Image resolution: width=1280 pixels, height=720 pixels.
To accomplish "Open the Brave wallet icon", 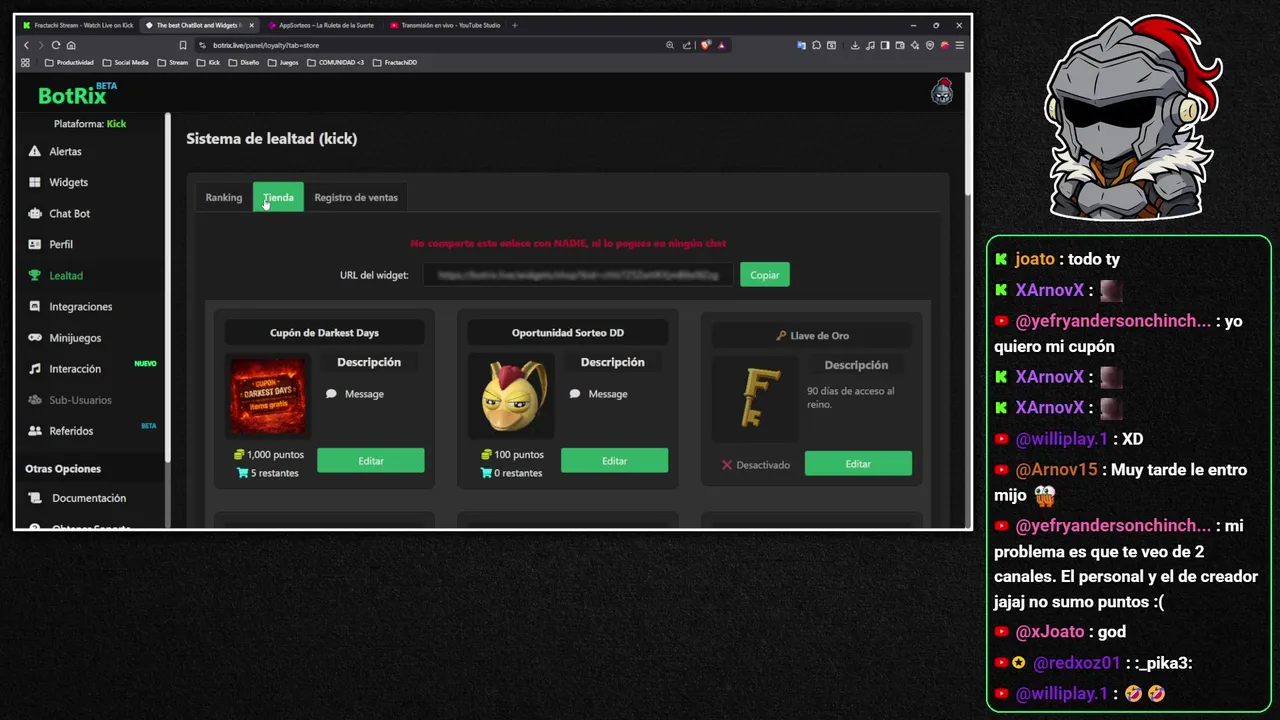I will pyautogui.click(x=900, y=45).
